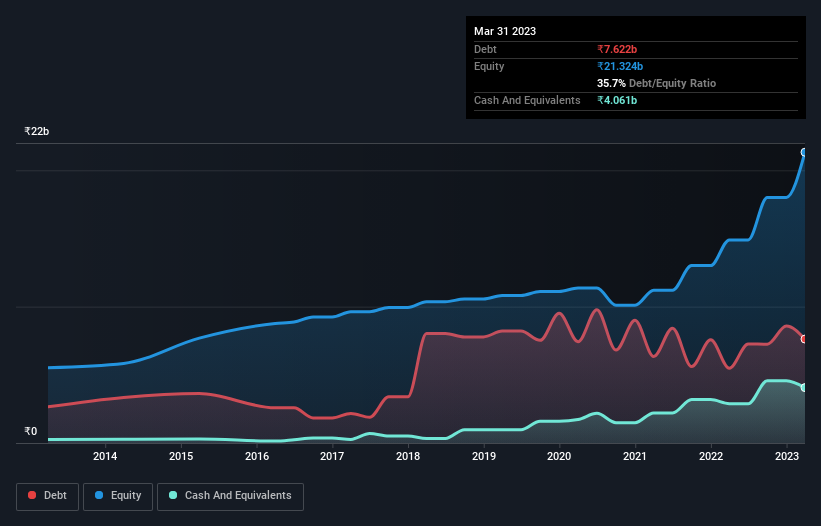This screenshot has height=526, width=821.
Task: Click the 2021 x-axis label
Action: coord(635,456)
